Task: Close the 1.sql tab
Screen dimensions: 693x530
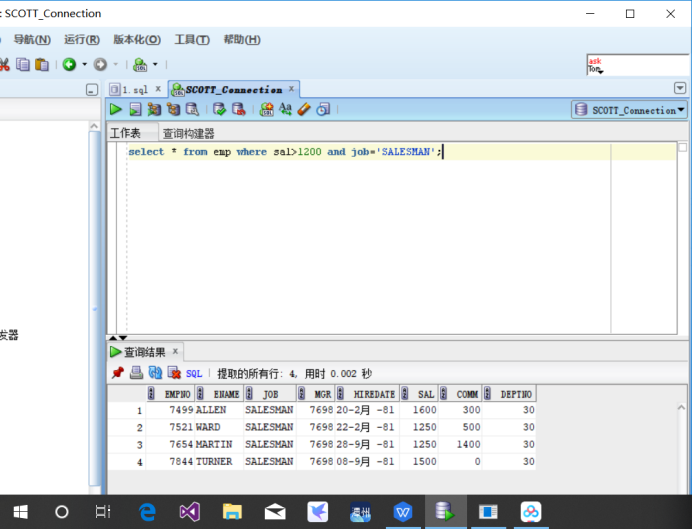Action: (158, 89)
